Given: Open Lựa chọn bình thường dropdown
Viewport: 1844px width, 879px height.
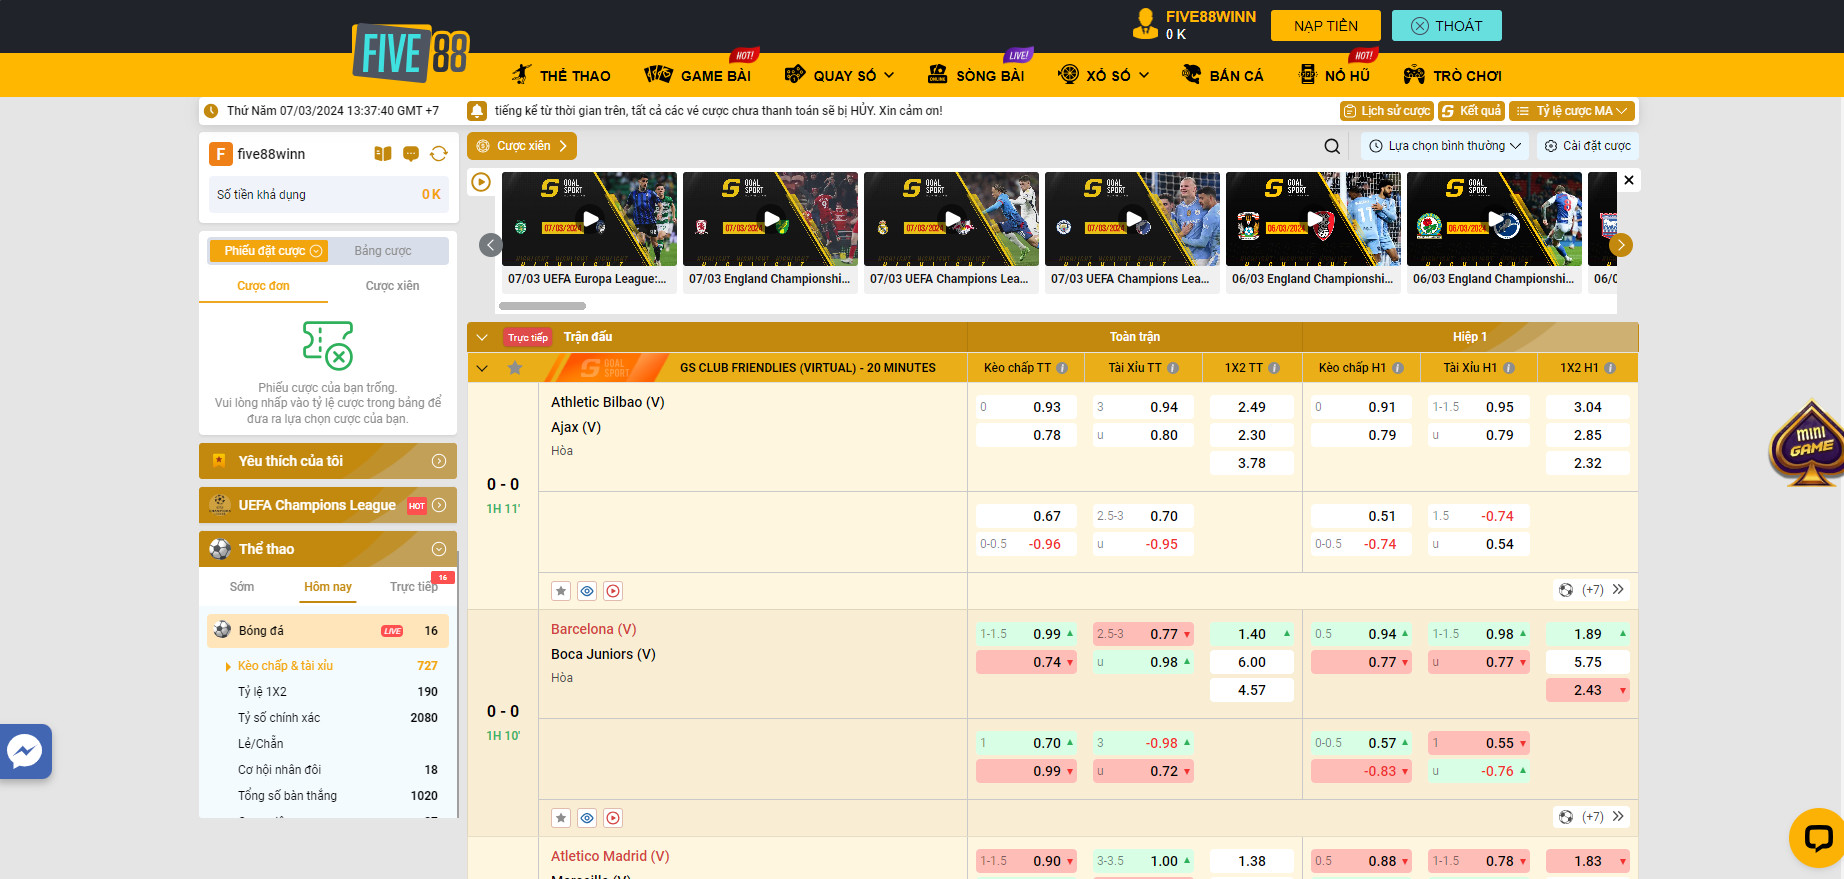Looking at the screenshot, I should 1445,146.
